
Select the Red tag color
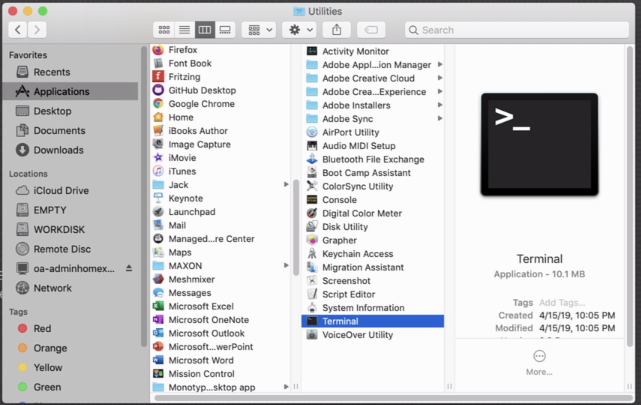click(x=22, y=329)
